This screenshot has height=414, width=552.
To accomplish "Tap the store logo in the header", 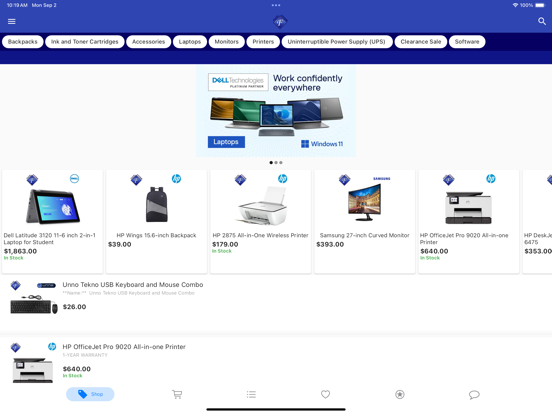I will click(x=280, y=22).
